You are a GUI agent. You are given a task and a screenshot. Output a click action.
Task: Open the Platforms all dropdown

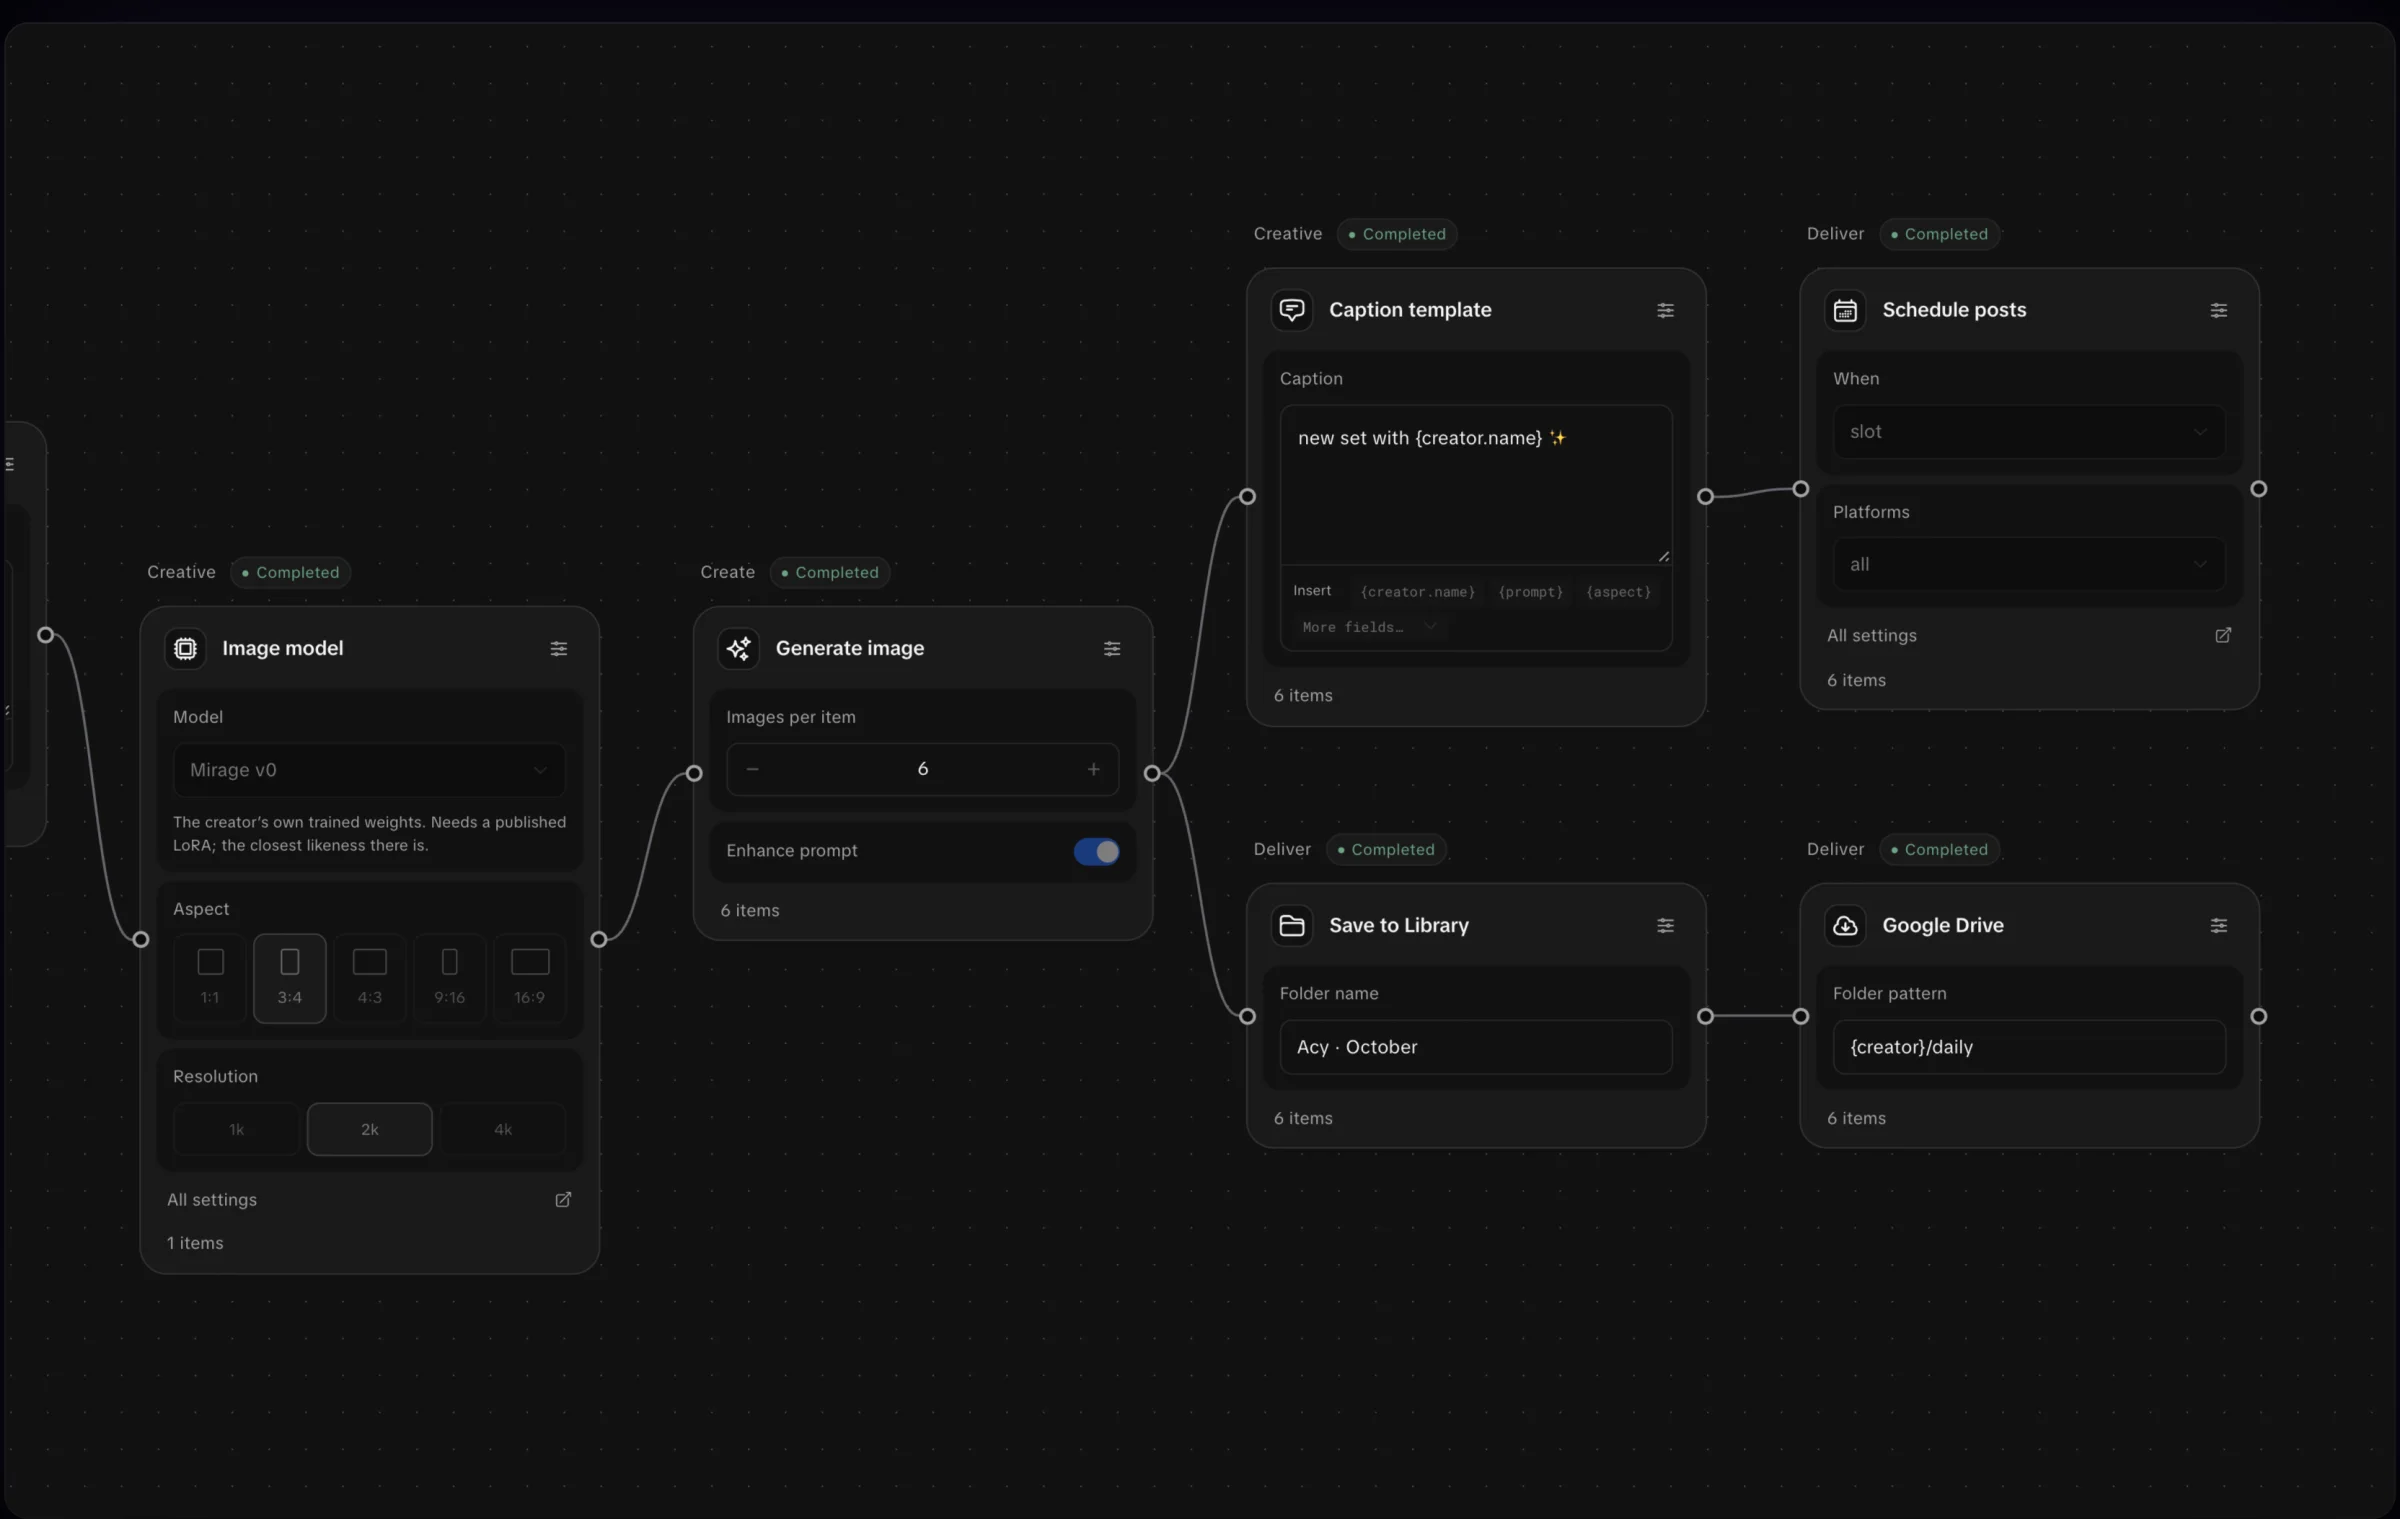[2030, 565]
